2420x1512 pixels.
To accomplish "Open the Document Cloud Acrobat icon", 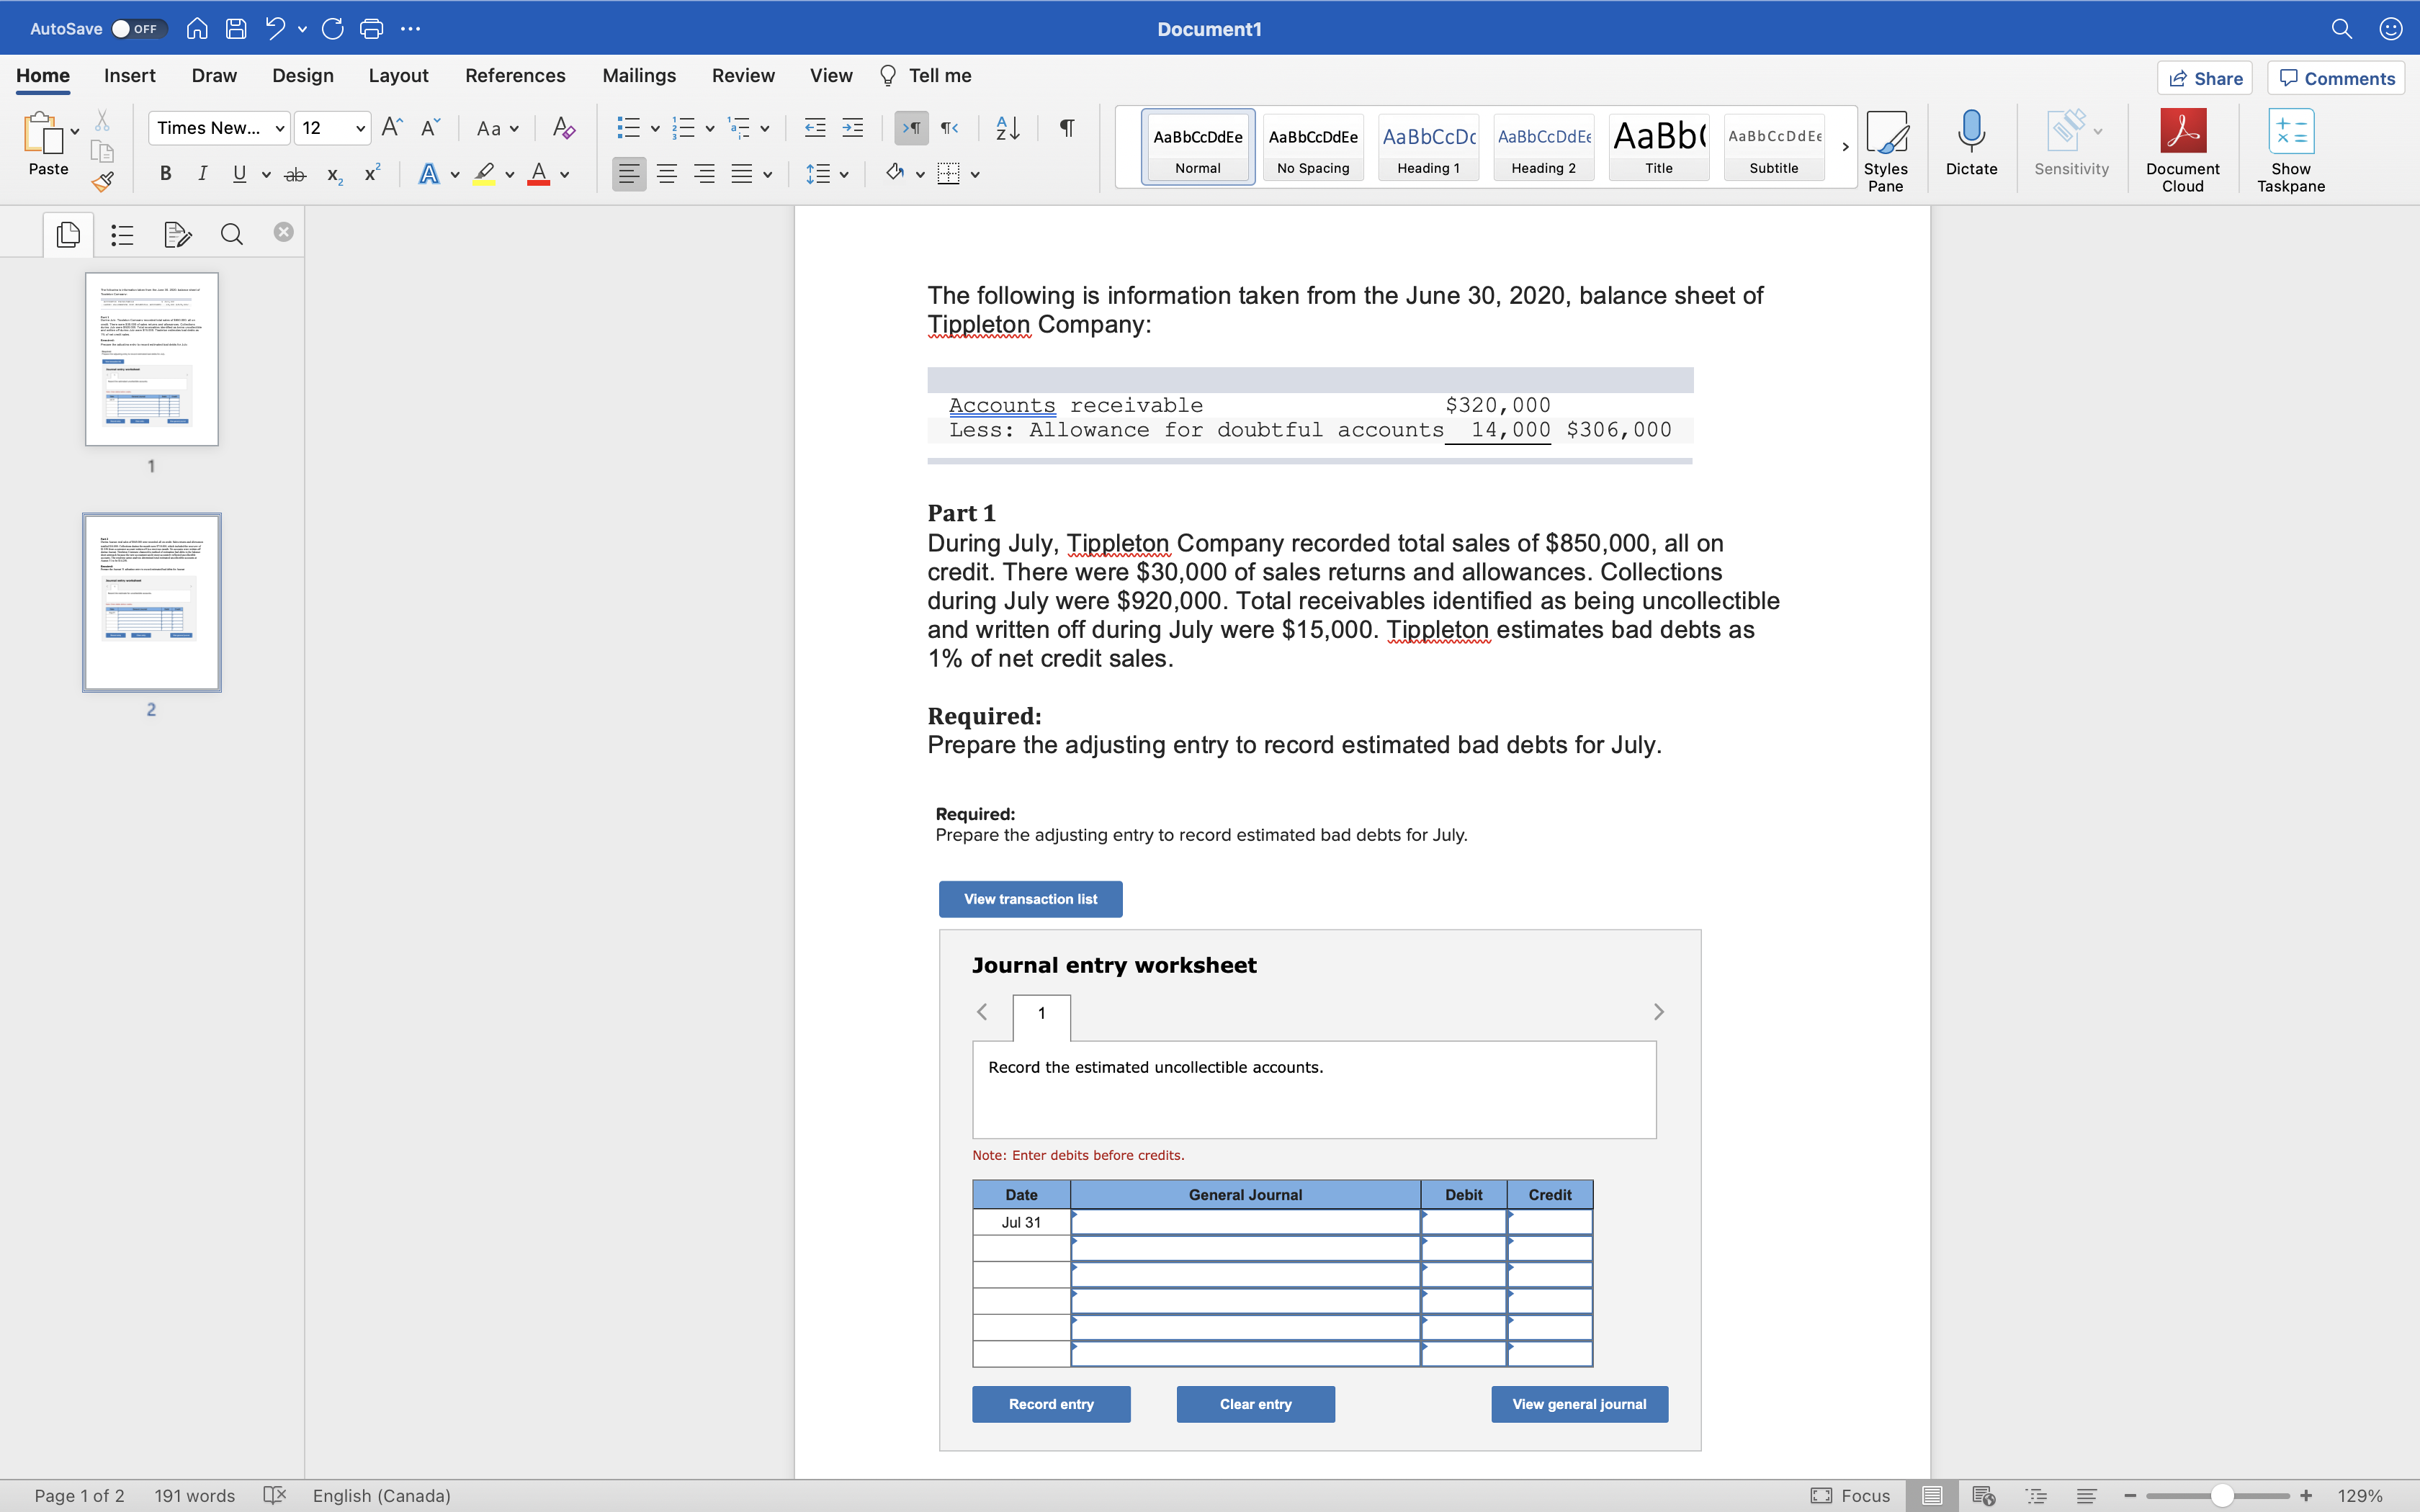I will 2182,132.
